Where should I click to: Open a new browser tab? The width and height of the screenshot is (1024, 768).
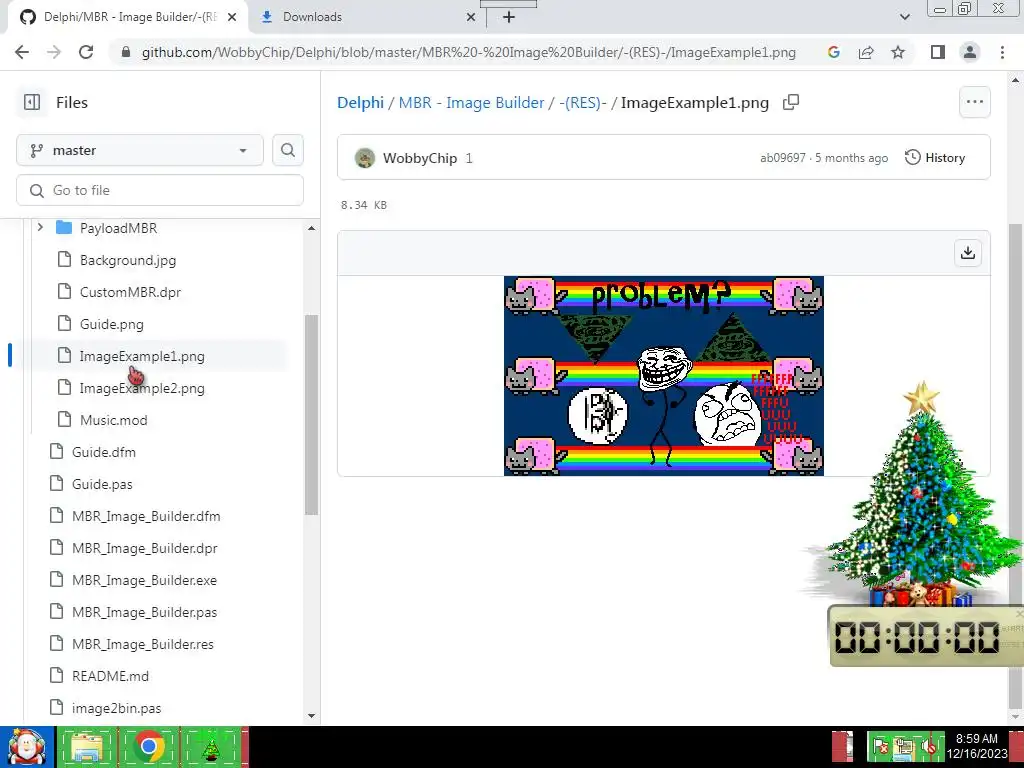pyautogui.click(x=509, y=17)
